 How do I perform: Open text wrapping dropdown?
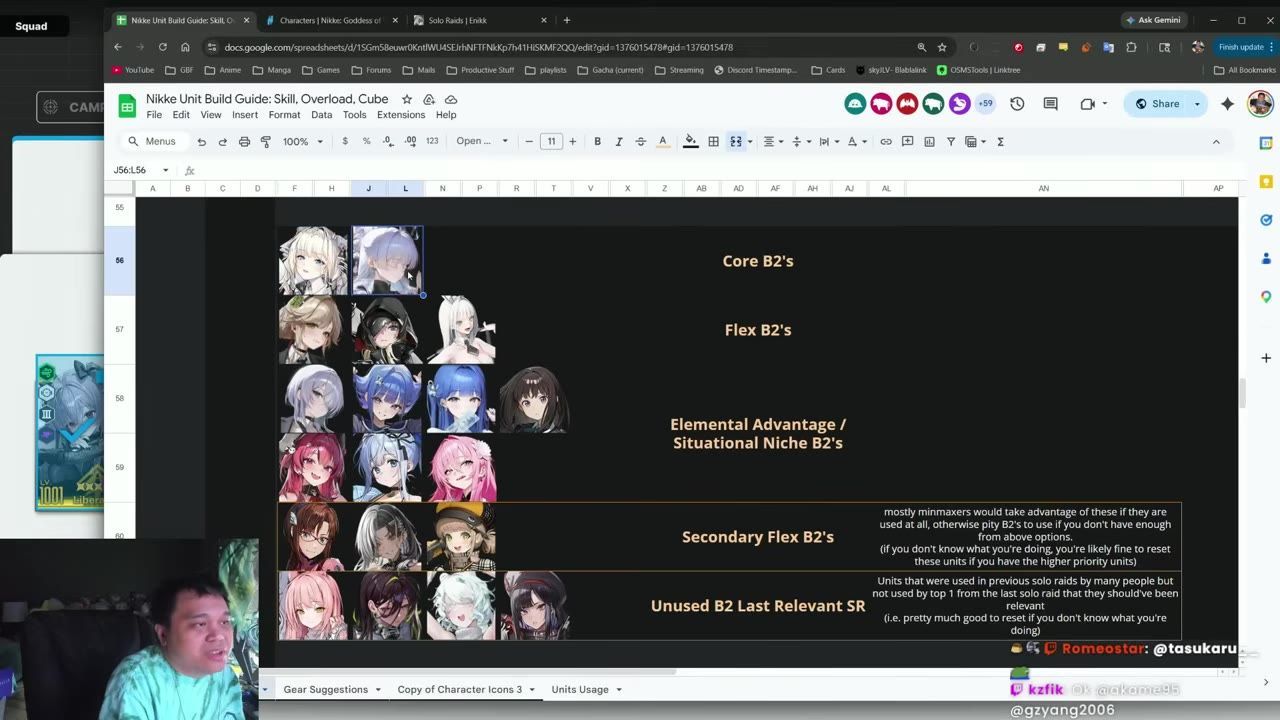(x=829, y=142)
